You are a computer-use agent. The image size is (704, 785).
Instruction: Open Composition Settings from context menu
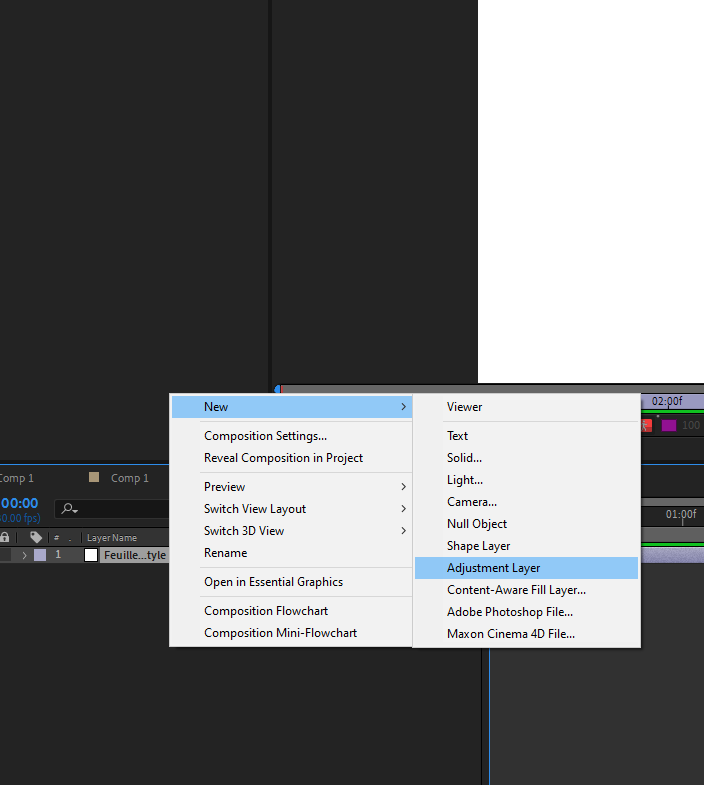click(x=265, y=436)
